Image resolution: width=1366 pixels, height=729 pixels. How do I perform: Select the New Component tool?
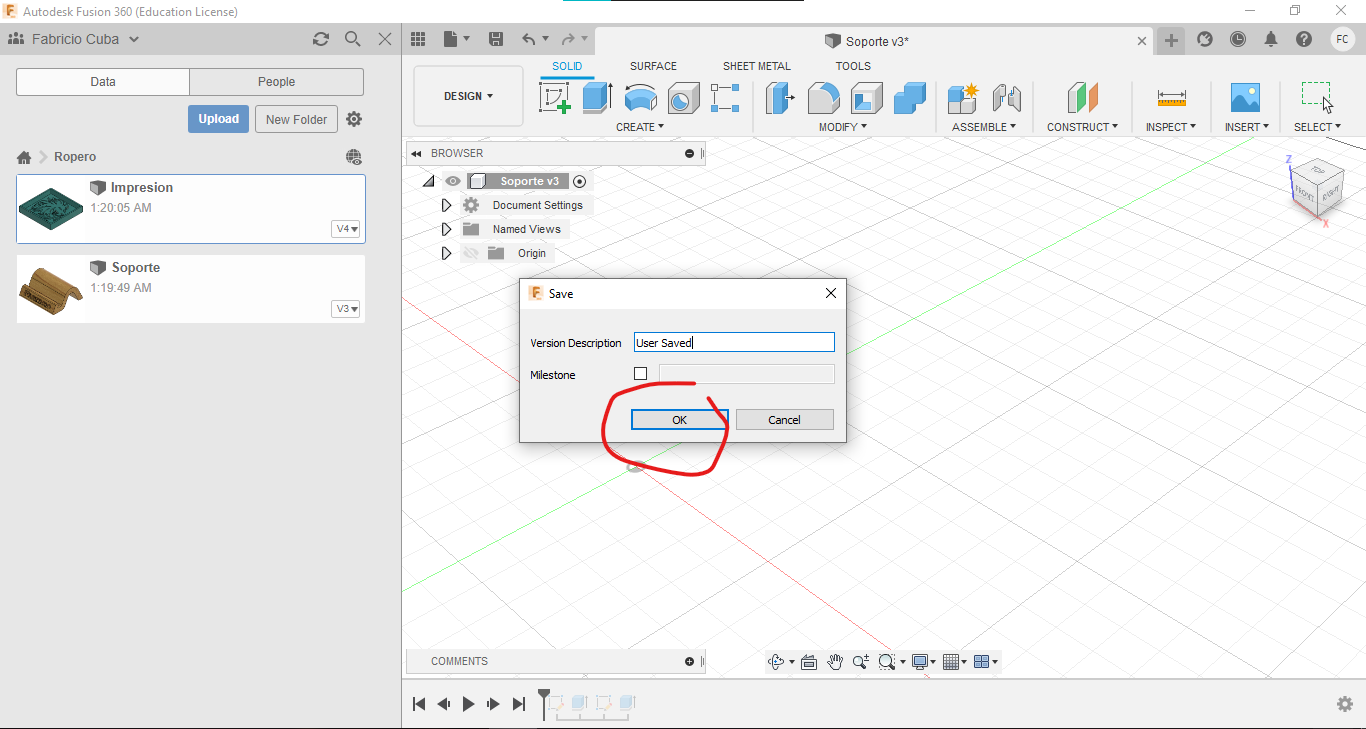click(963, 98)
